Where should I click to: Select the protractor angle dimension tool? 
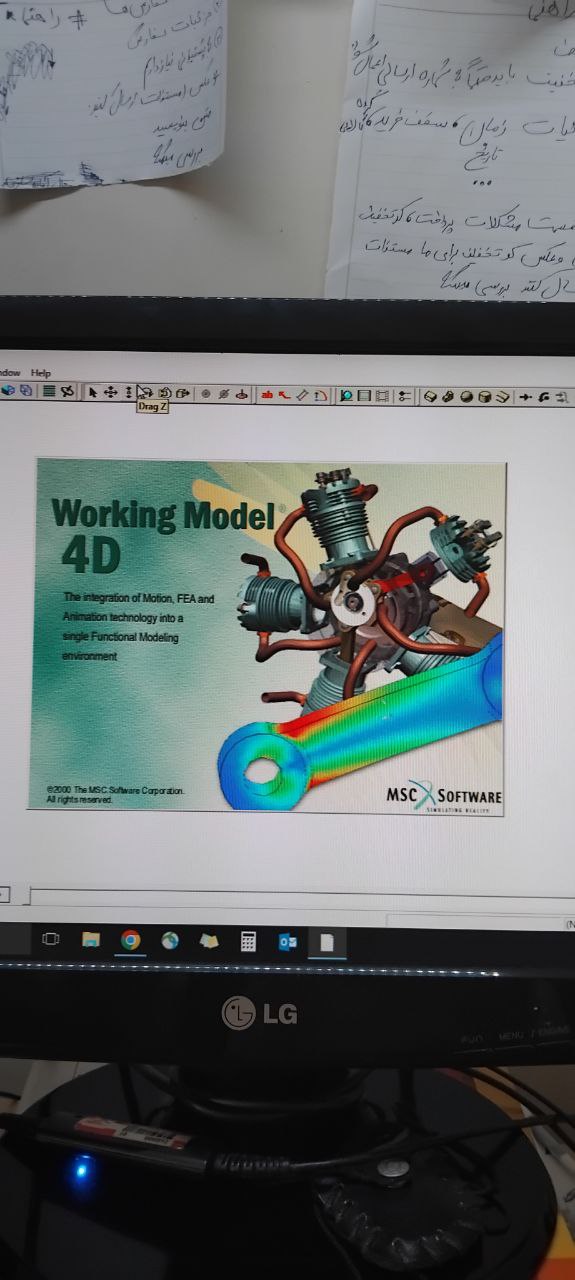pyautogui.click(x=321, y=395)
